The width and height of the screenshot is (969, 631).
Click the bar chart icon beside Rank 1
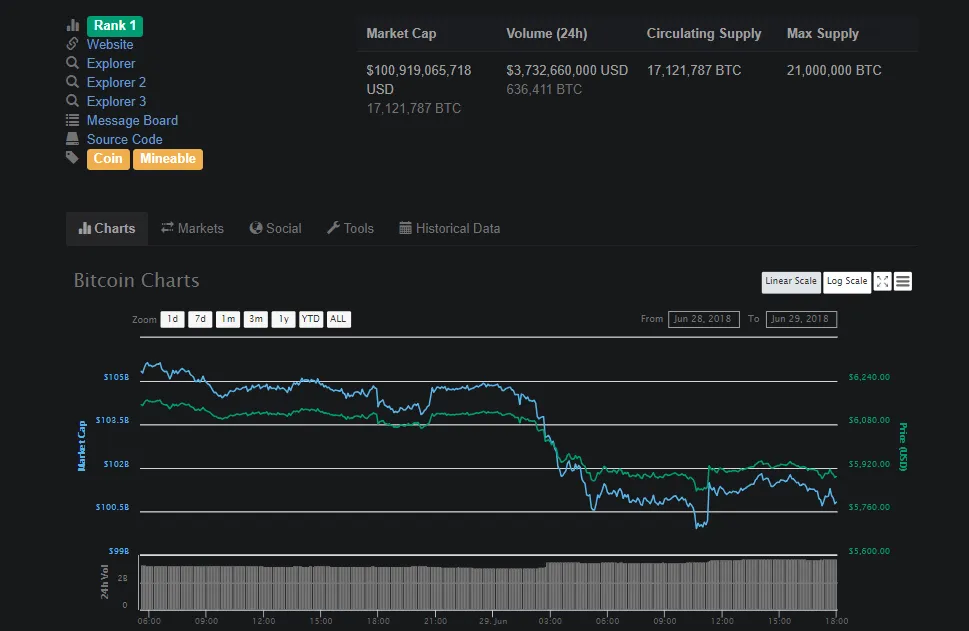73,25
